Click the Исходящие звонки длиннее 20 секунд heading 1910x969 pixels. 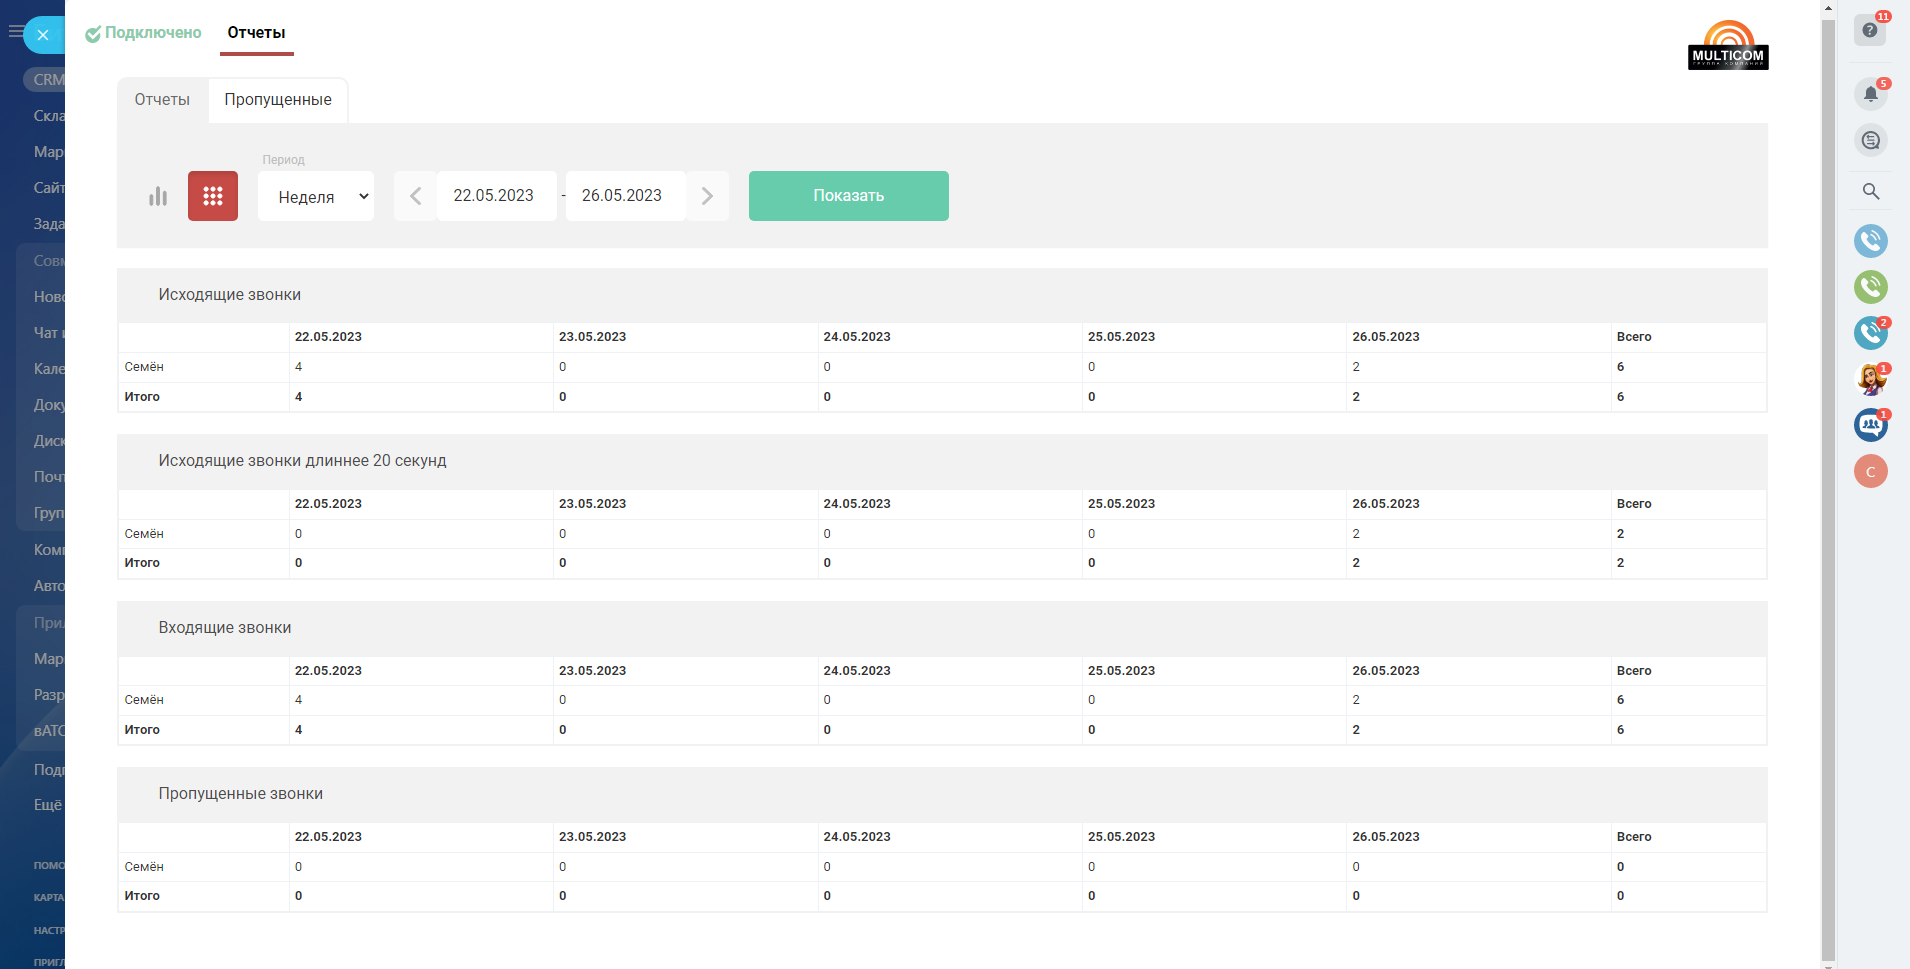(302, 461)
